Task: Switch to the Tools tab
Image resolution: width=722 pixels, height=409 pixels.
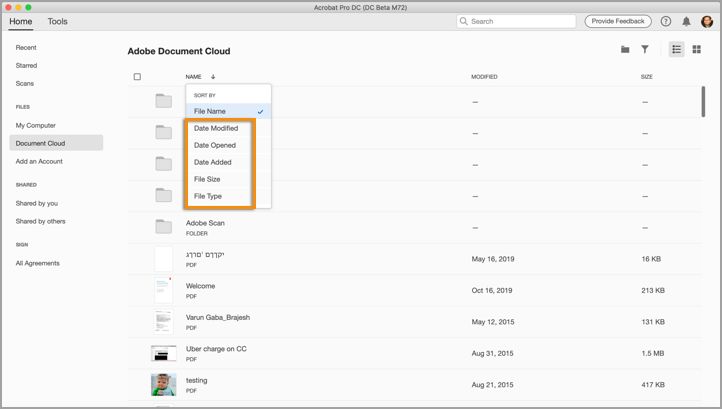Action: (58, 21)
